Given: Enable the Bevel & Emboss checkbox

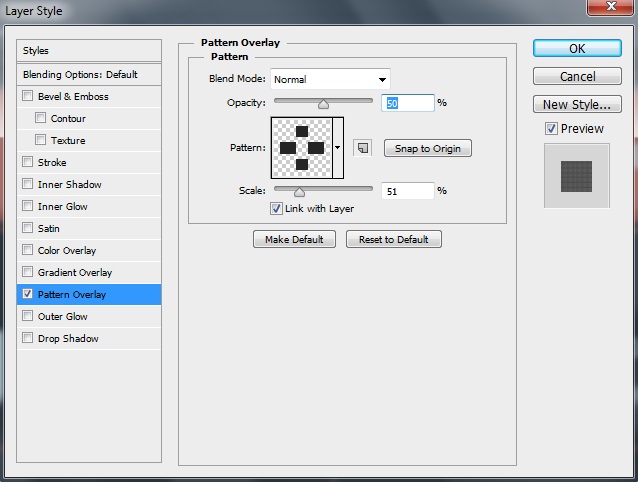Looking at the screenshot, I should tap(28, 97).
